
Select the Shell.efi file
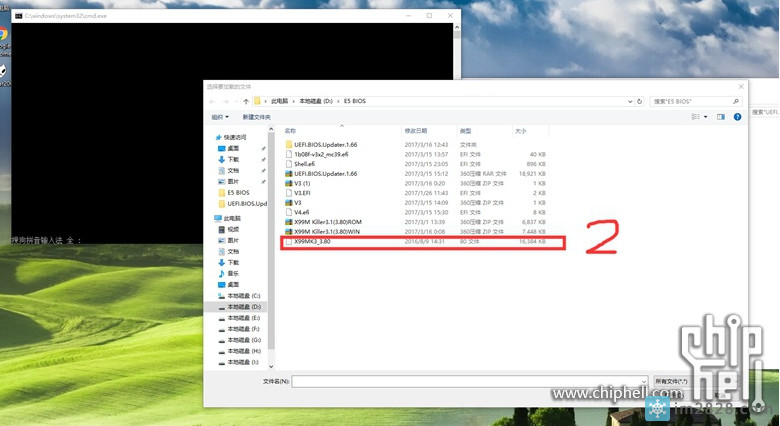tap(304, 164)
